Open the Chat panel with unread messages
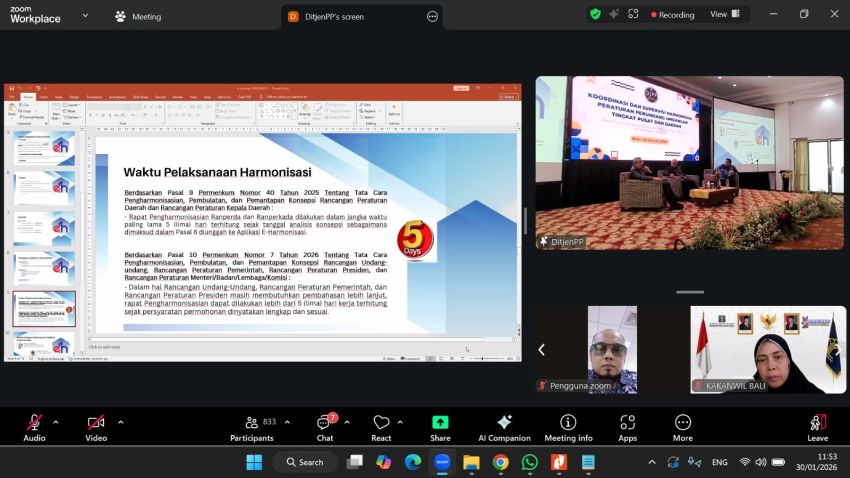This screenshot has width=850, height=478. coord(325,428)
